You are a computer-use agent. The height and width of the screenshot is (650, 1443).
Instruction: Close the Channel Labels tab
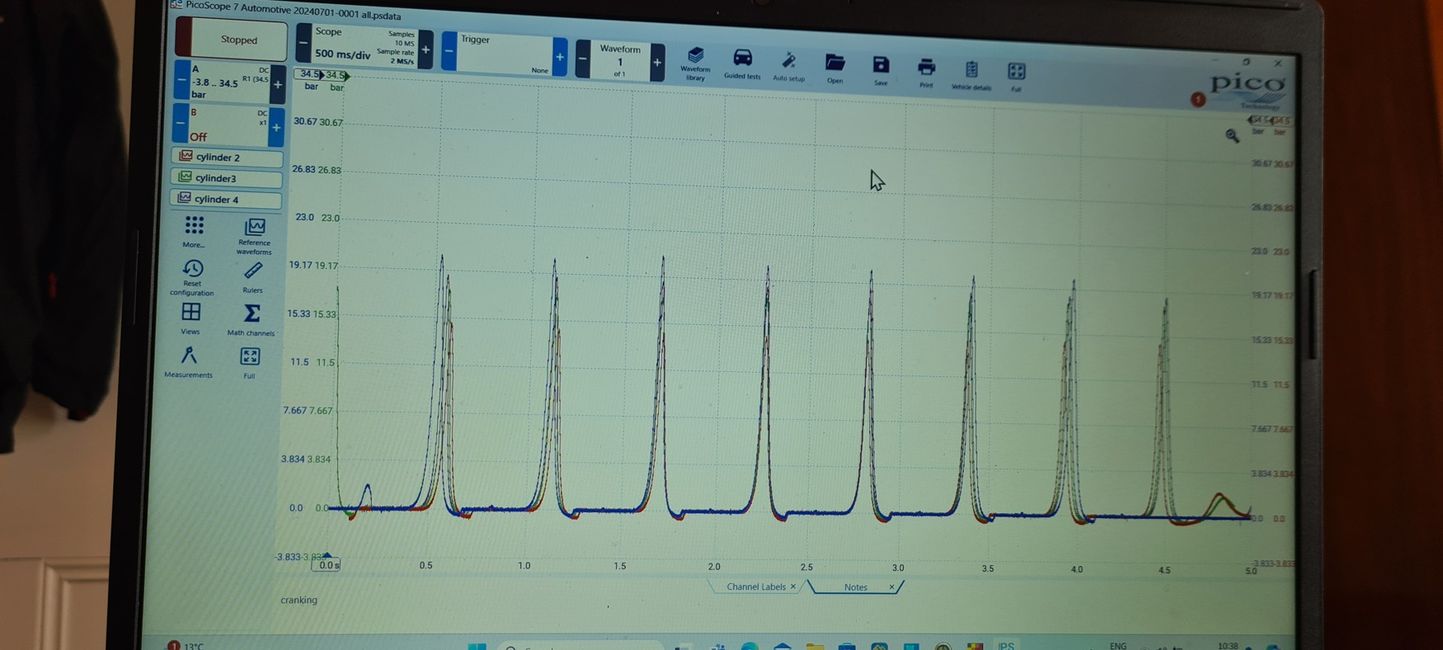pos(793,587)
